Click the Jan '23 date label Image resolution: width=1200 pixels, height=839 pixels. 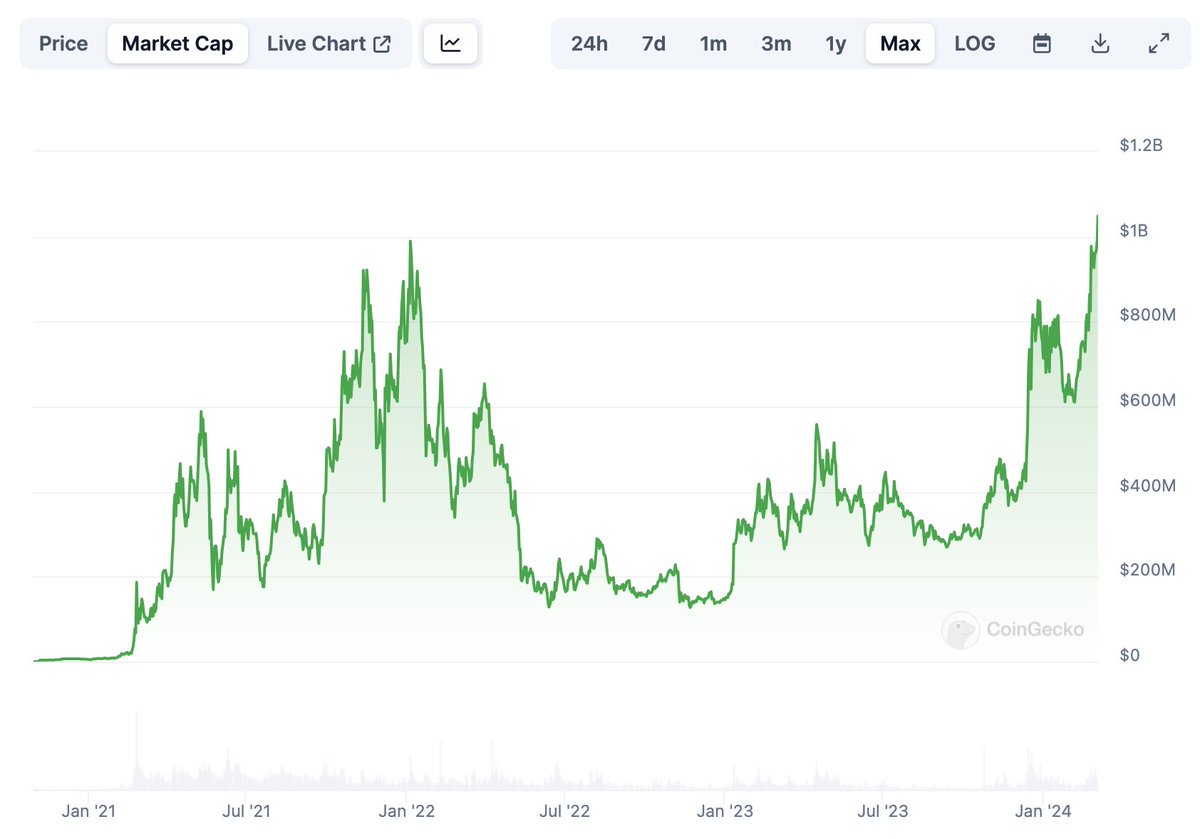[x=726, y=811]
